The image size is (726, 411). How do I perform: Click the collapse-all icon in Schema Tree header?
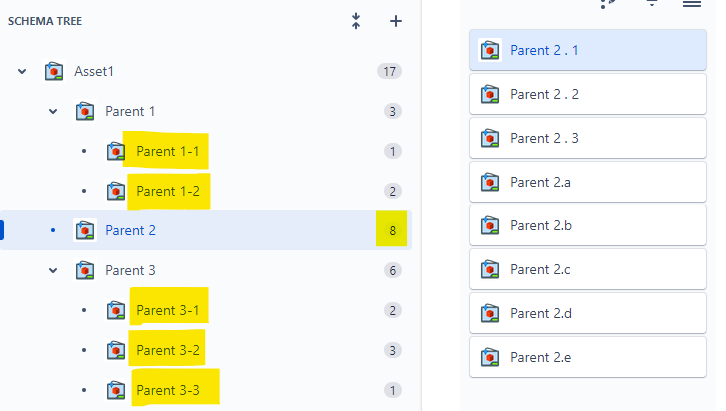coord(356,21)
